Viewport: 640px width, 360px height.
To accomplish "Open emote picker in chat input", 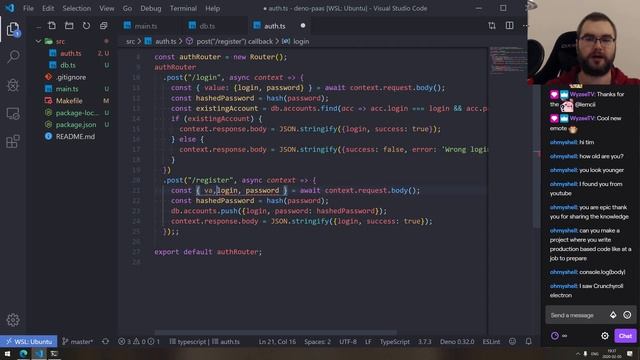I will pos(627,315).
